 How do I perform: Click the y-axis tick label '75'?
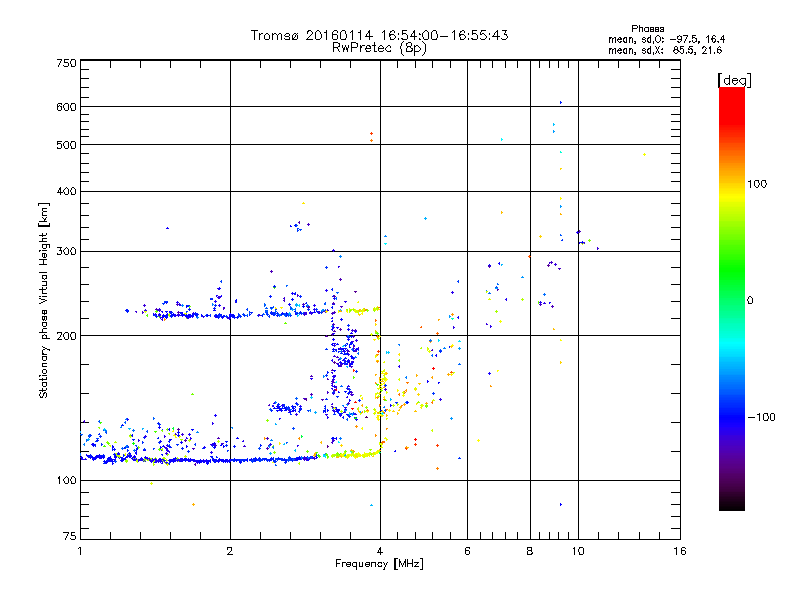[x=70, y=536]
